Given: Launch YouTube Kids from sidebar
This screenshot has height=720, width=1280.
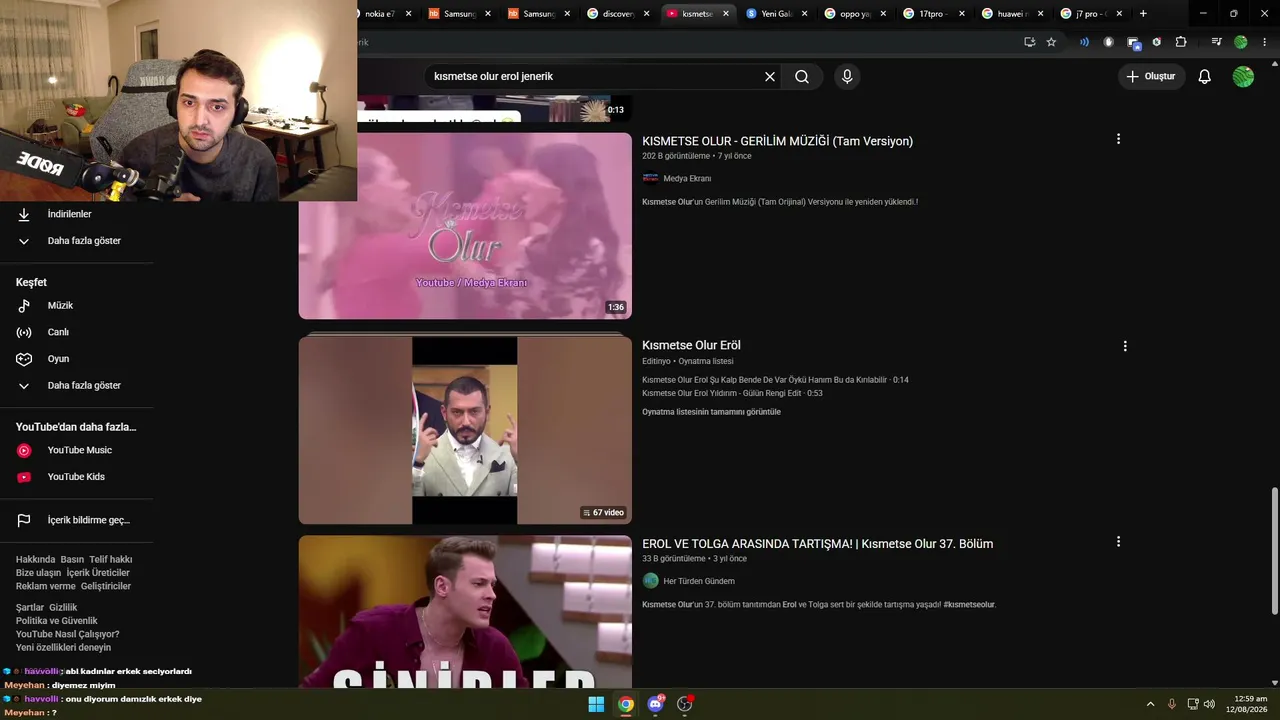Looking at the screenshot, I should [x=76, y=477].
